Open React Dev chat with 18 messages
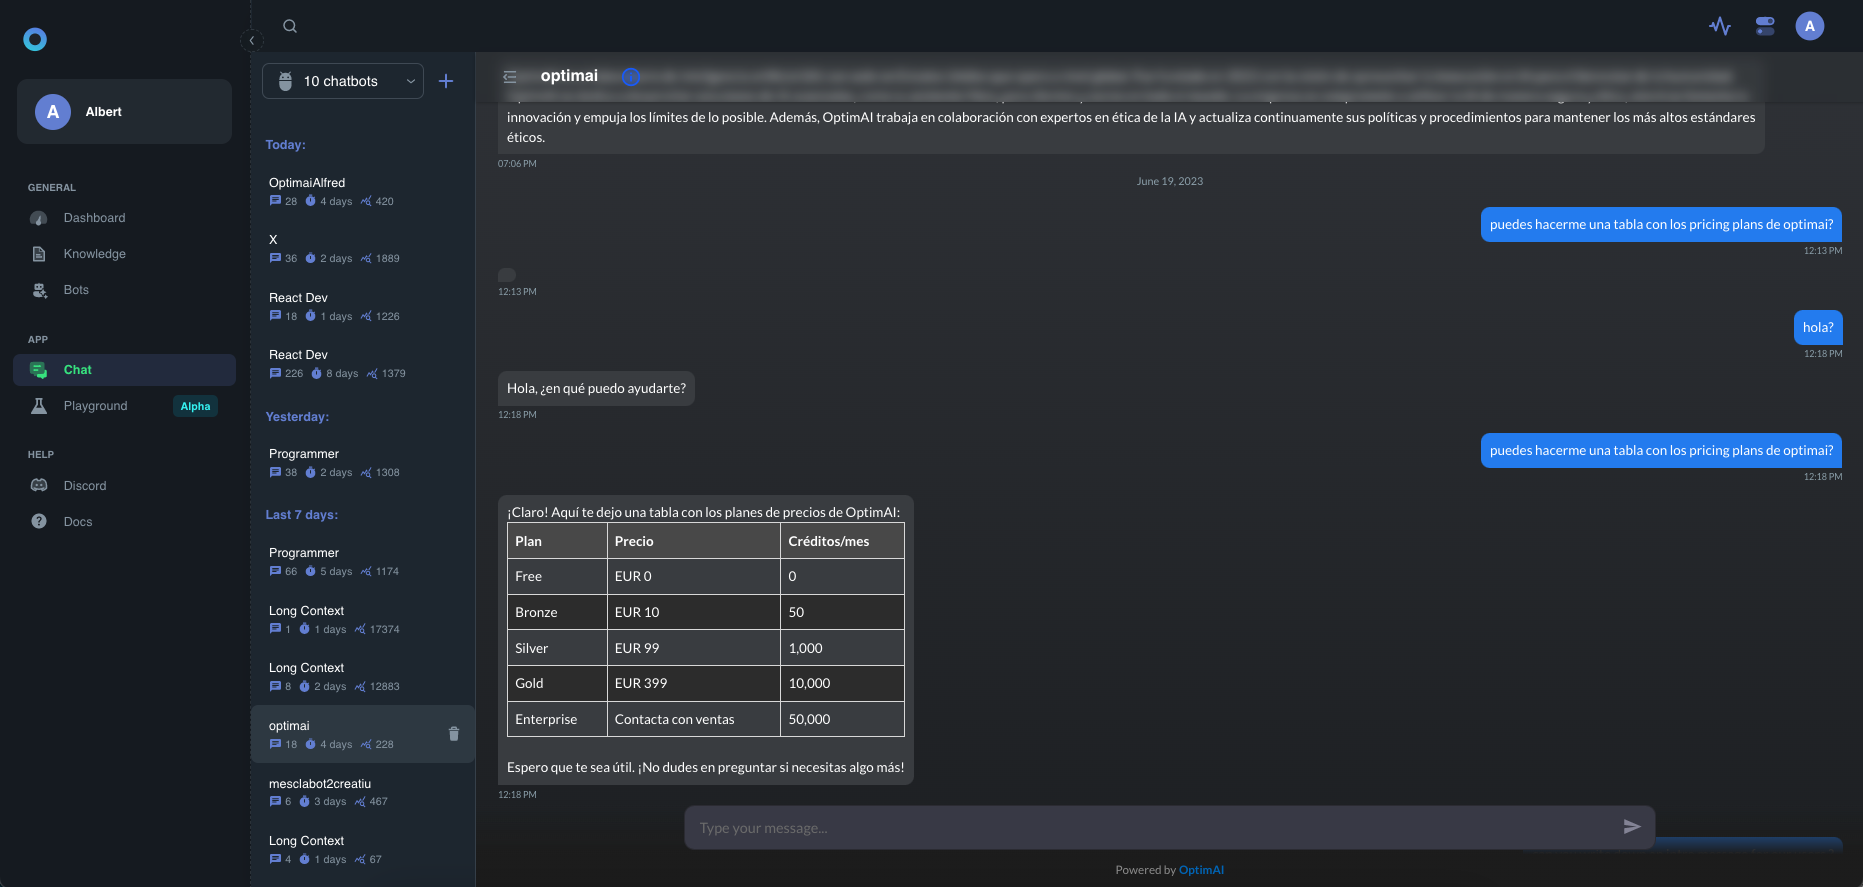 tap(362, 306)
